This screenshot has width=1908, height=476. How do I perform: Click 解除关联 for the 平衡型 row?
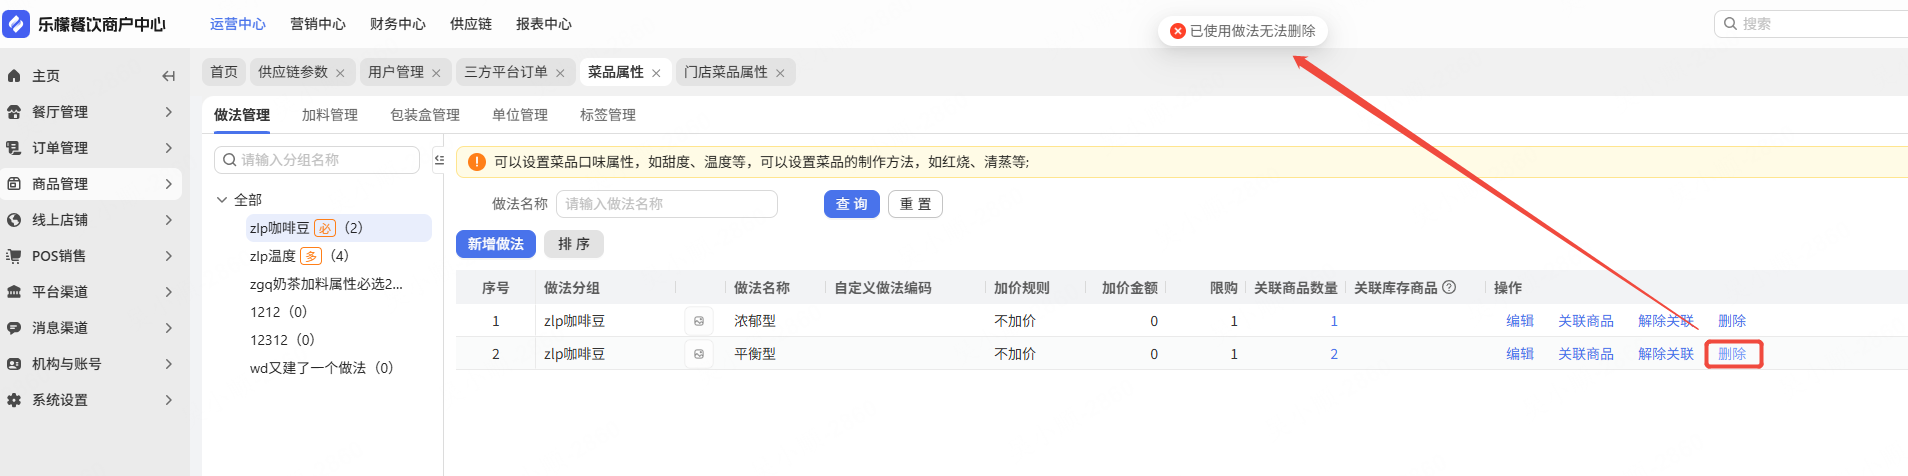(1665, 354)
